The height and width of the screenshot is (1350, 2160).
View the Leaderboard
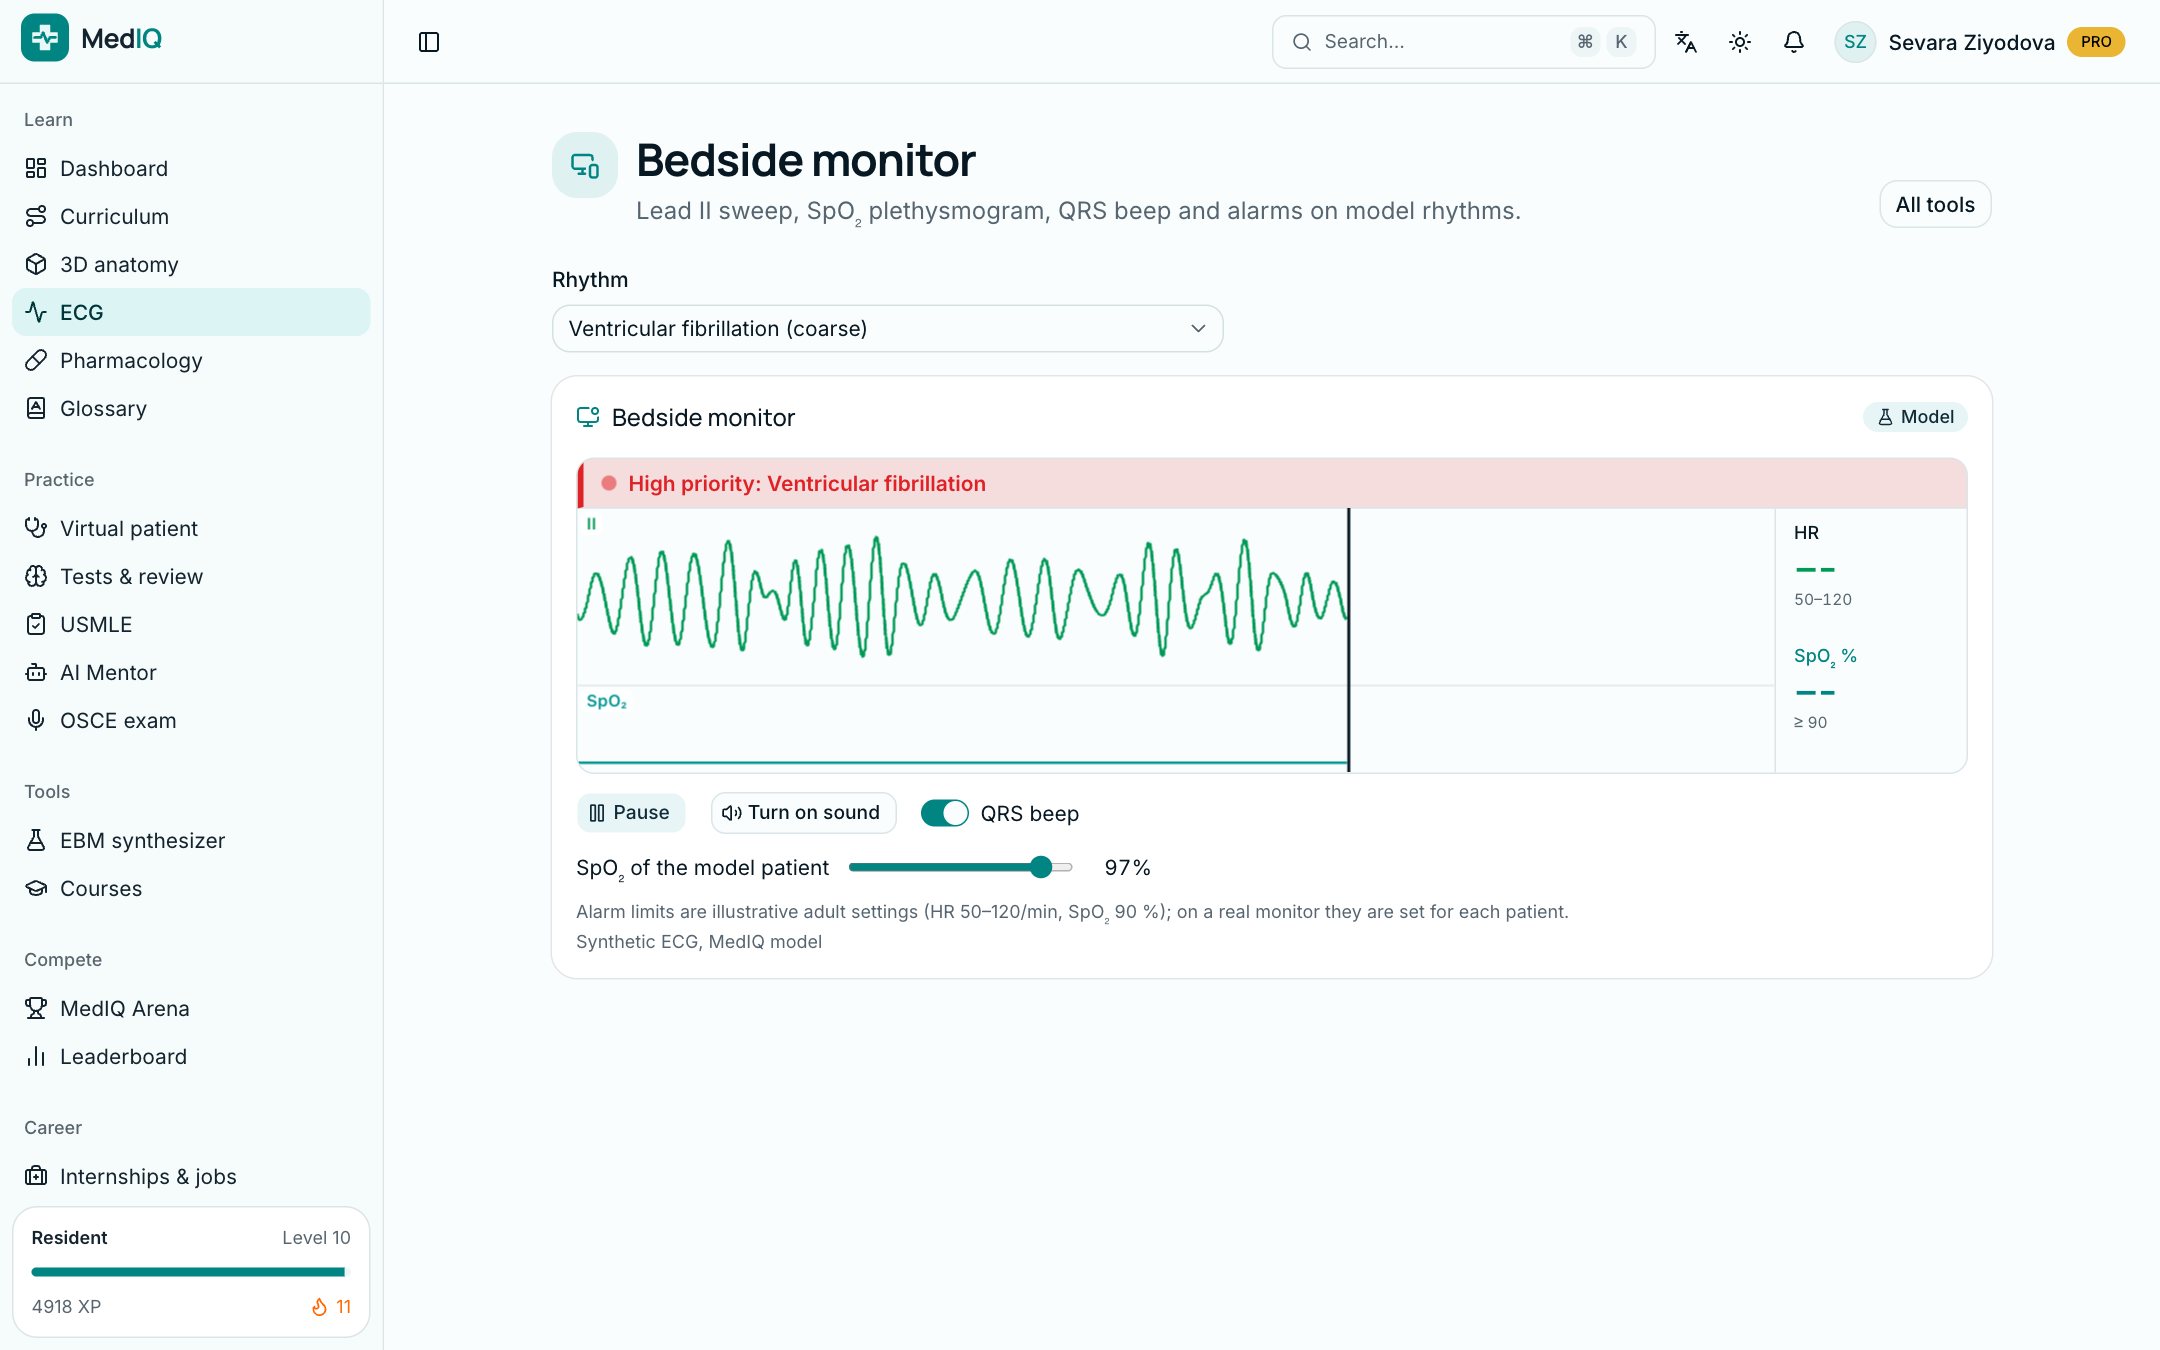pyautogui.click(x=191, y=1056)
